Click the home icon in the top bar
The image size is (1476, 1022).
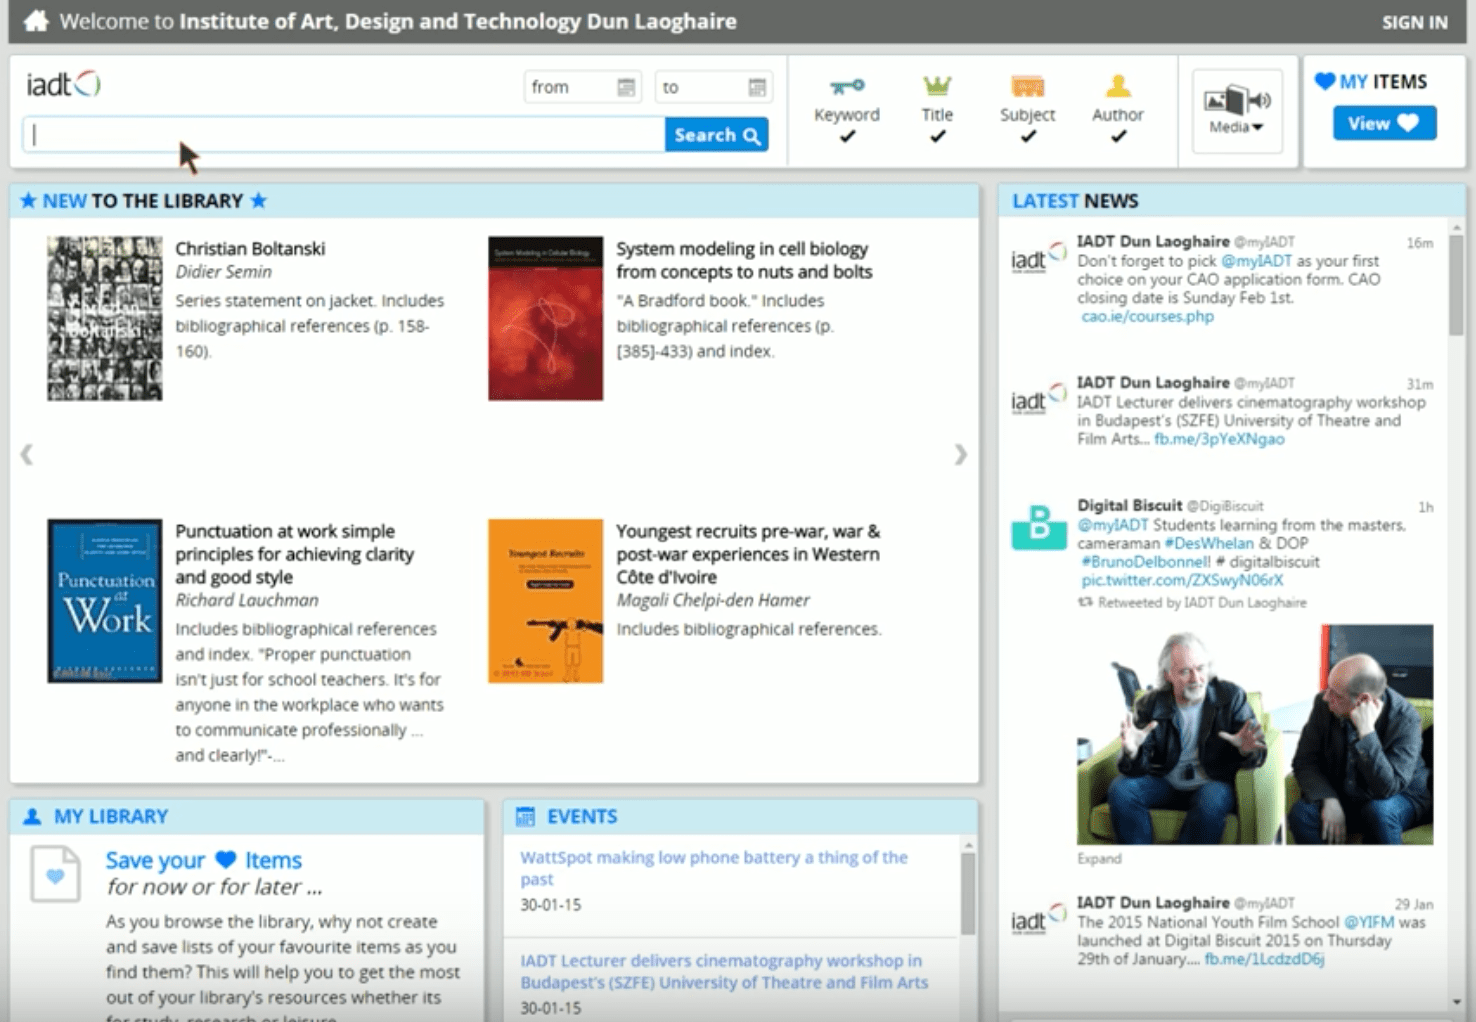37,20
